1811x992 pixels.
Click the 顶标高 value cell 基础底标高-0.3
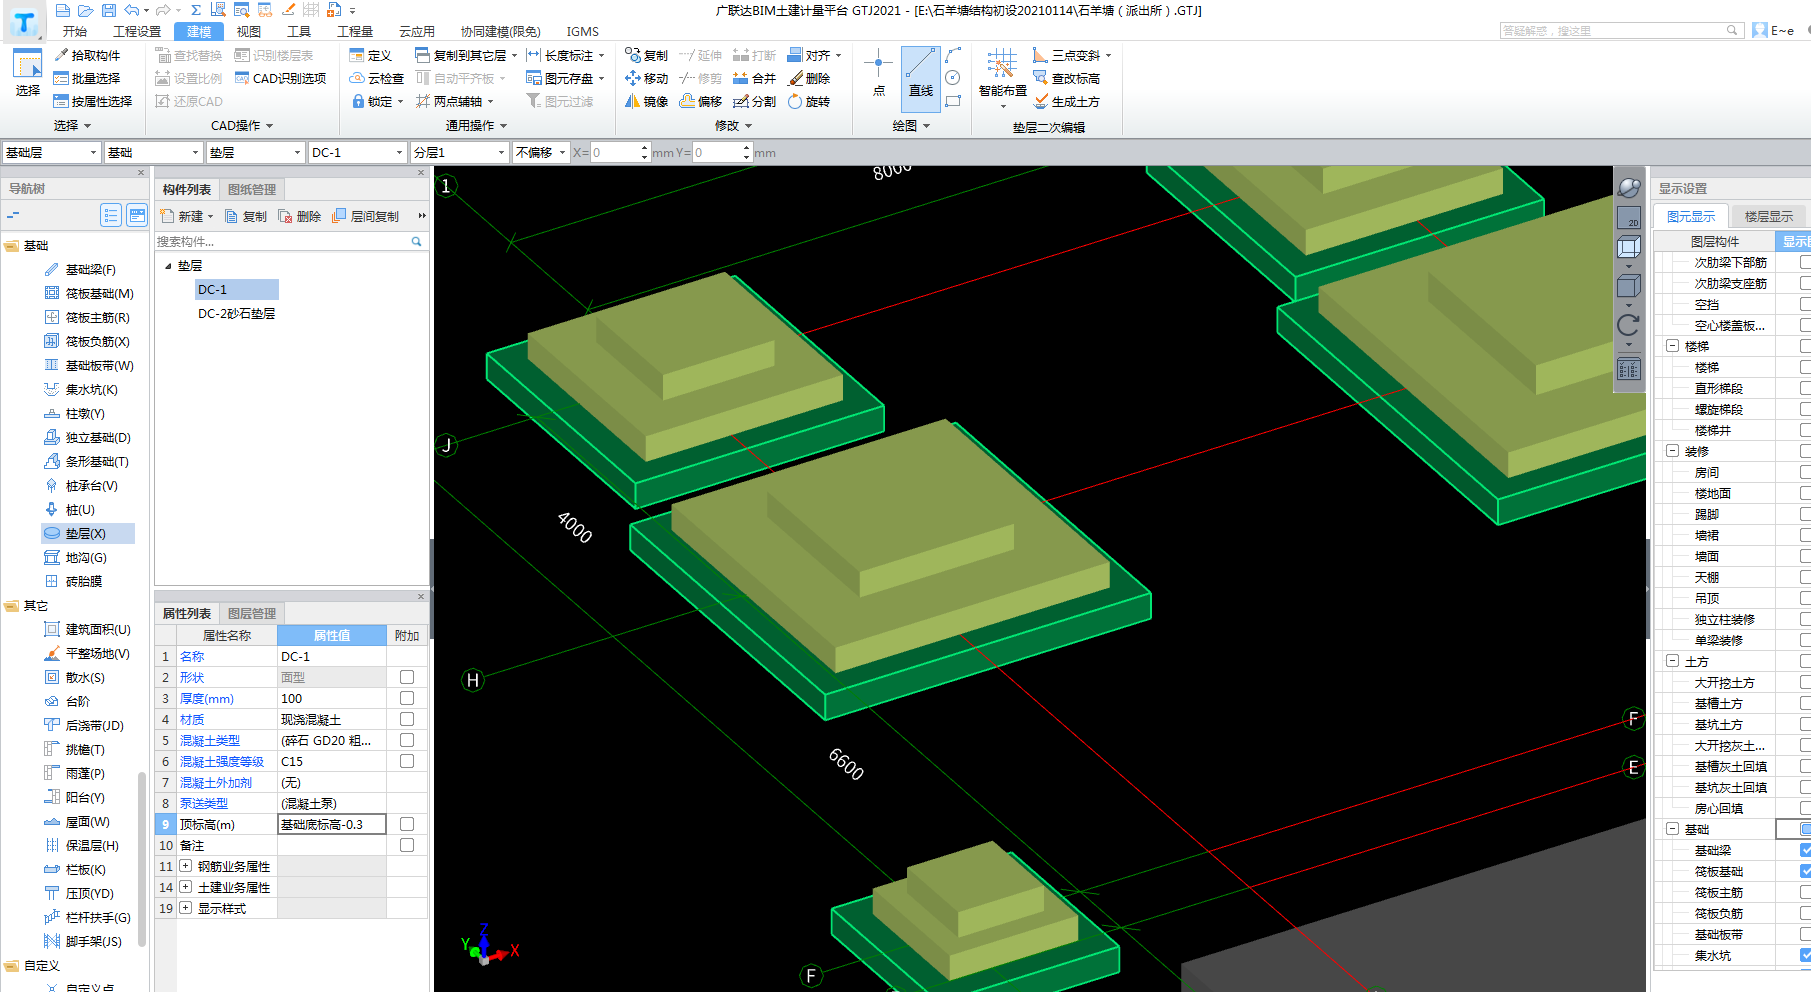[331, 824]
